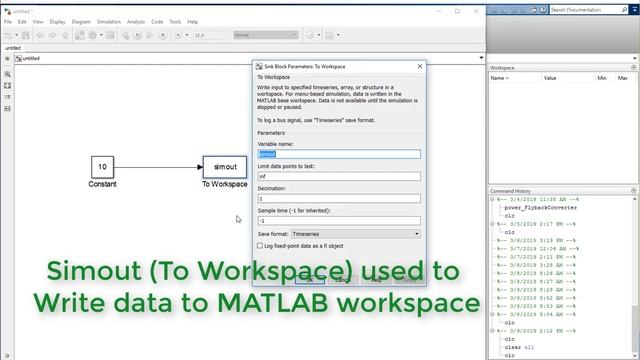The width and height of the screenshot is (640, 360).
Task: Expand the palette double-arrow at bottom left
Action: 7,356
